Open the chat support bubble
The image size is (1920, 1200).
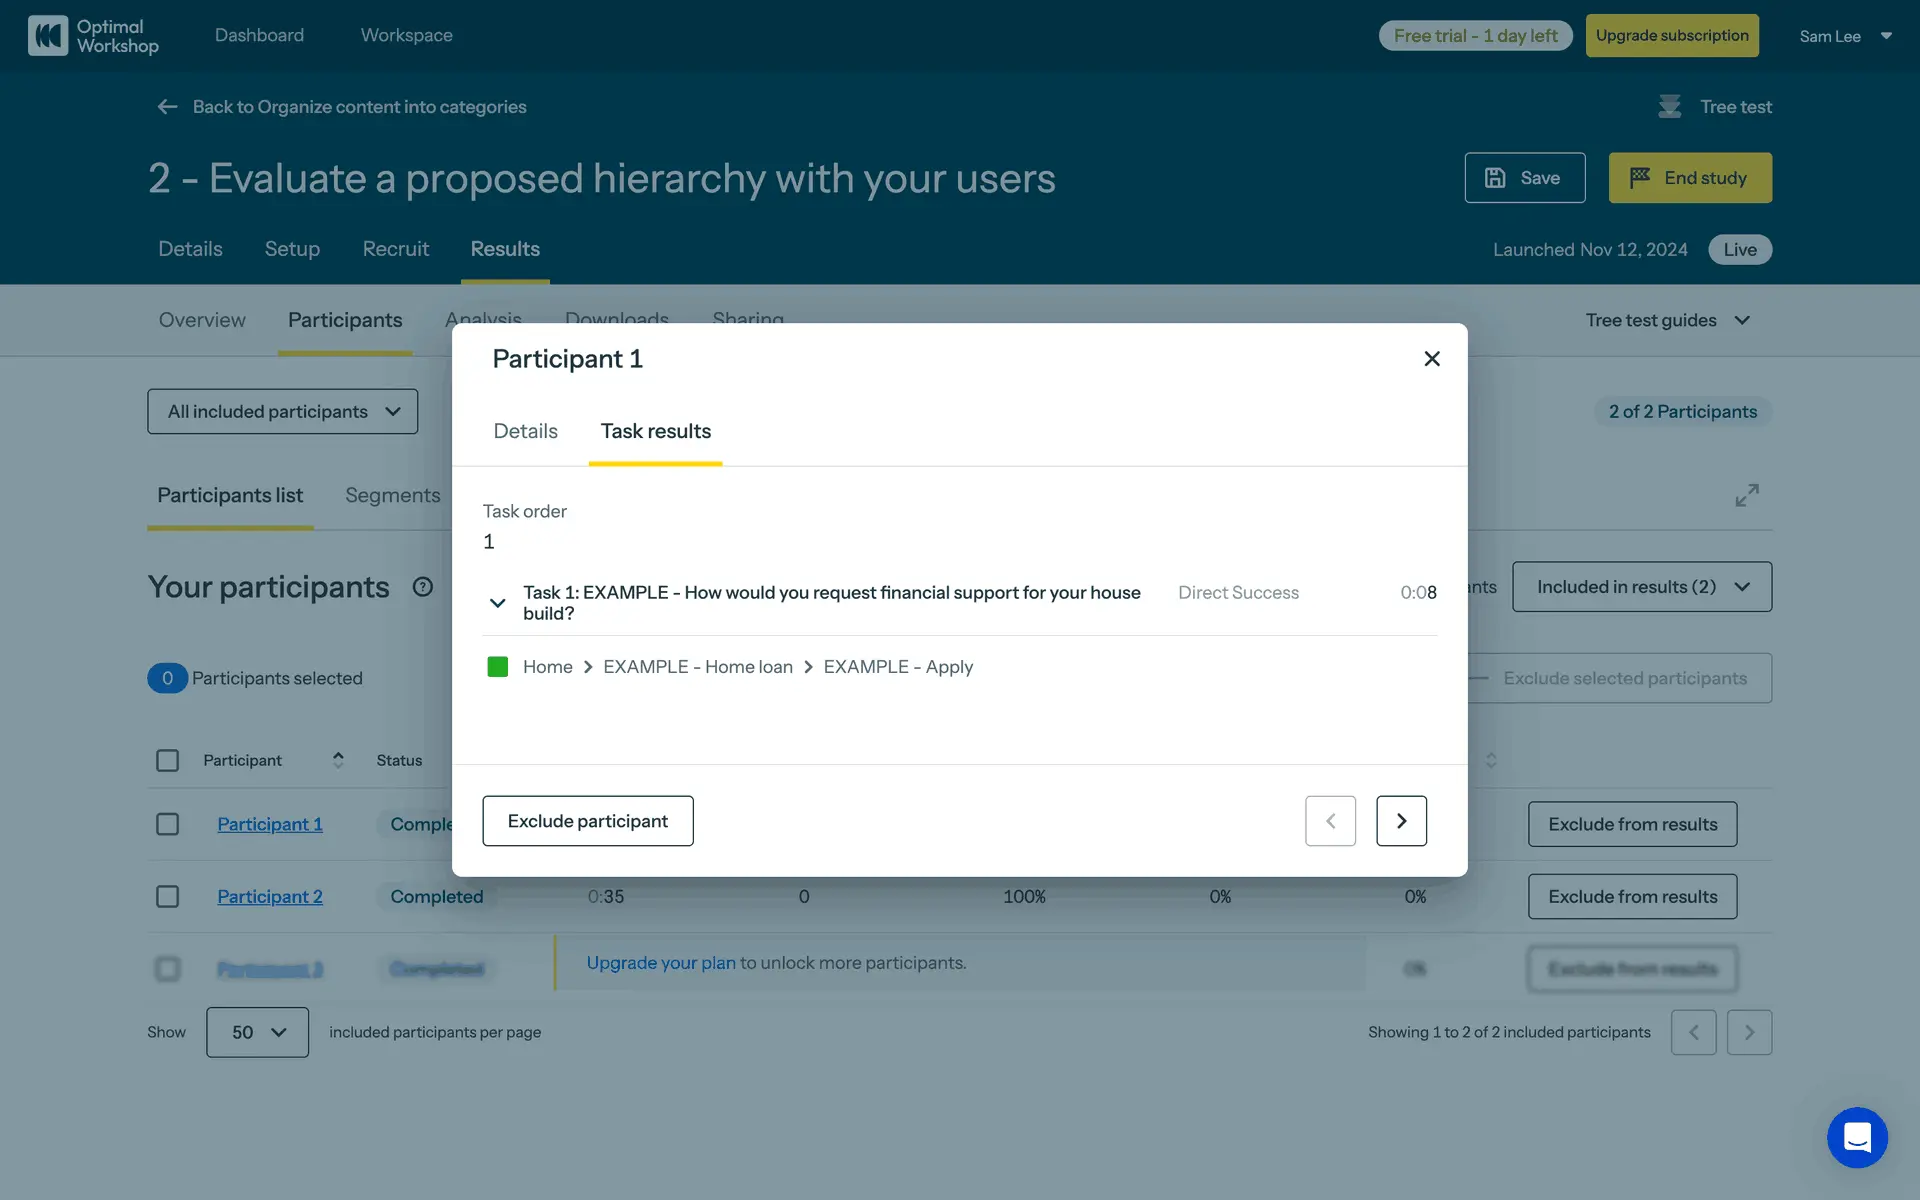1856,1137
